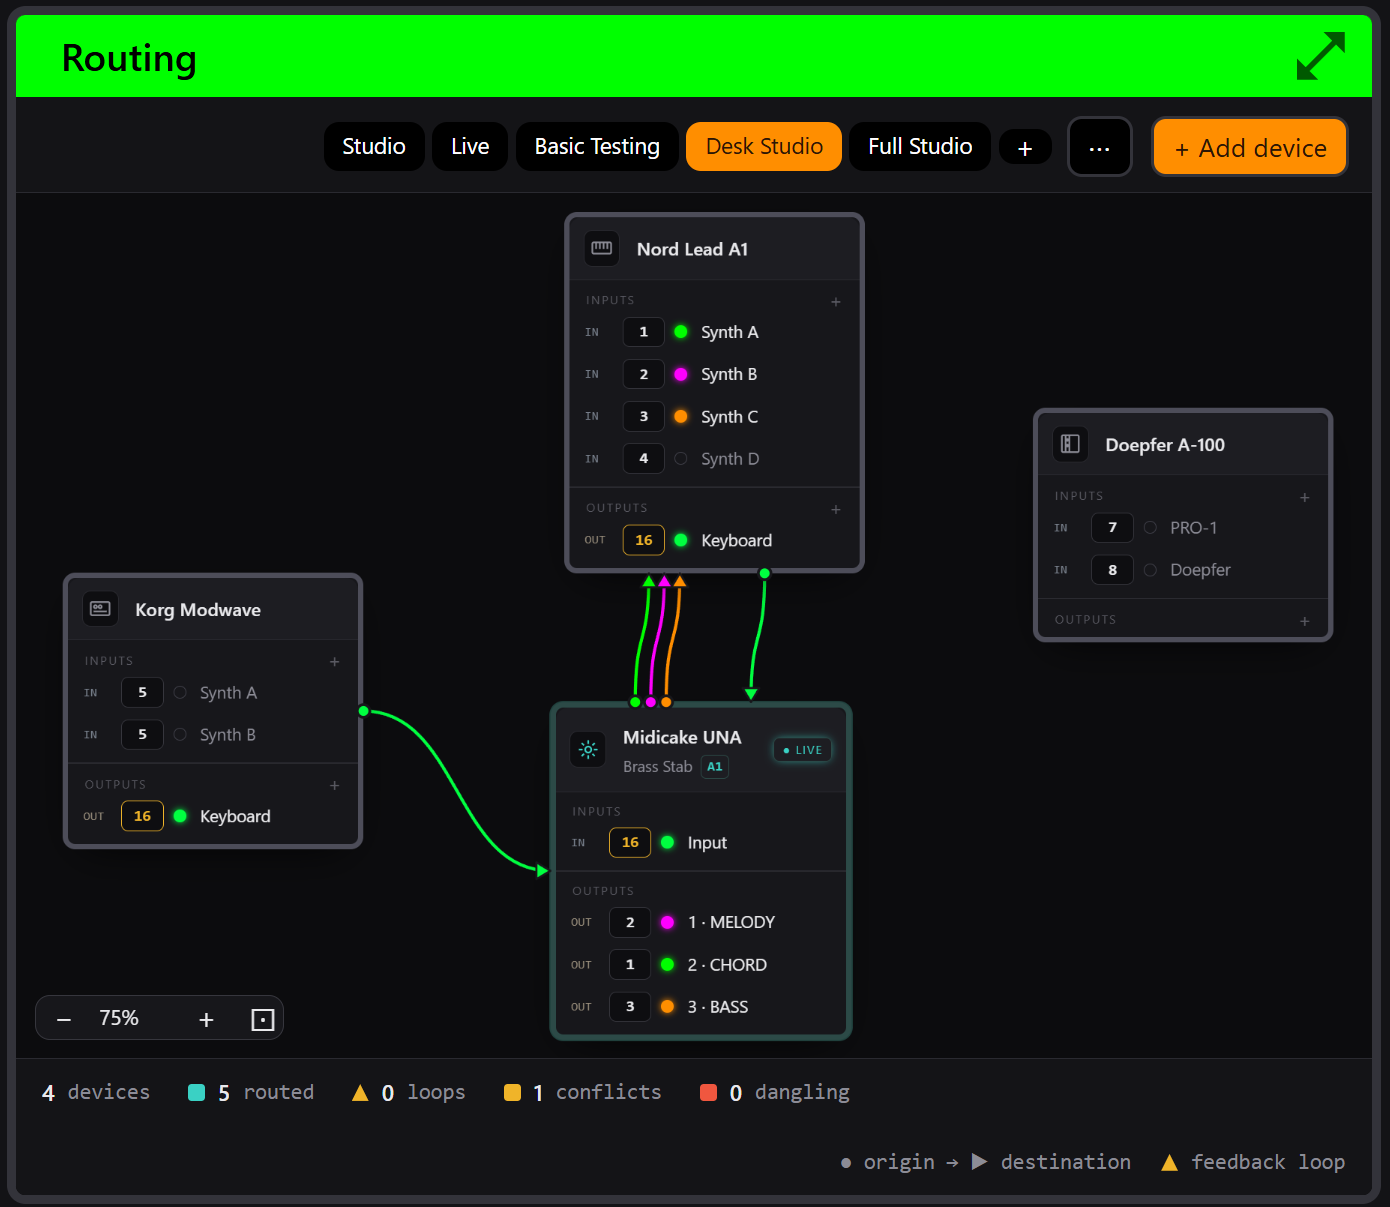Click the Midicake UNA gear icon
The height and width of the screenshot is (1207, 1390).
pyautogui.click(x=588, y=749)
